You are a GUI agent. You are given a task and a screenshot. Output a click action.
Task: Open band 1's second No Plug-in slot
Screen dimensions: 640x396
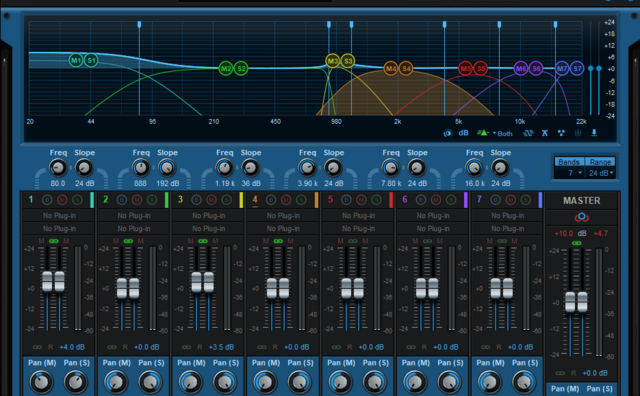coord(59,229)
